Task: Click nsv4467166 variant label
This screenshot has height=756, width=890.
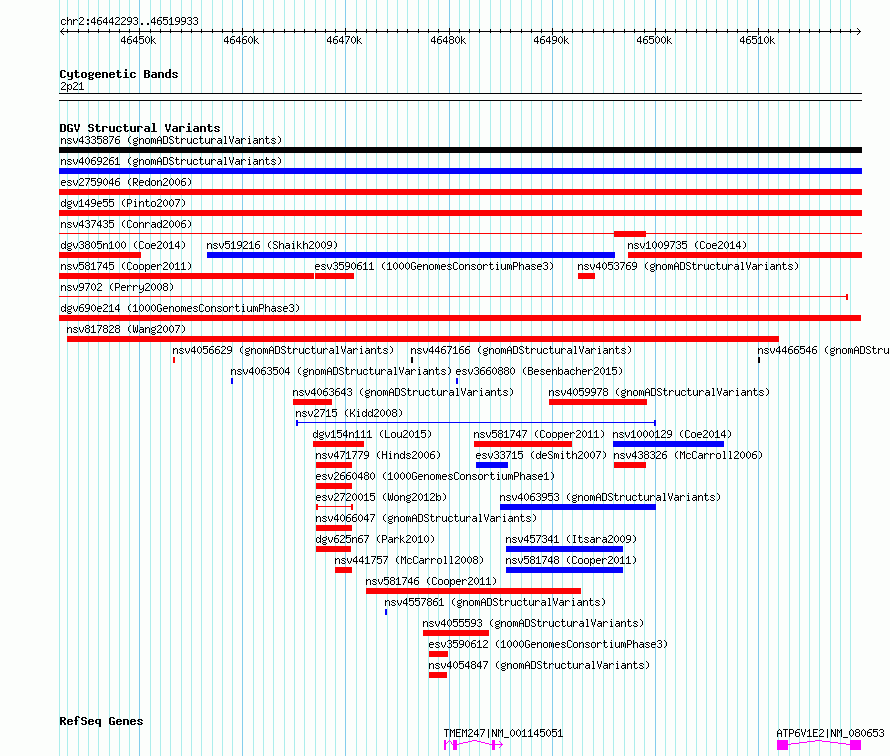Action: (x=521, y=350)
